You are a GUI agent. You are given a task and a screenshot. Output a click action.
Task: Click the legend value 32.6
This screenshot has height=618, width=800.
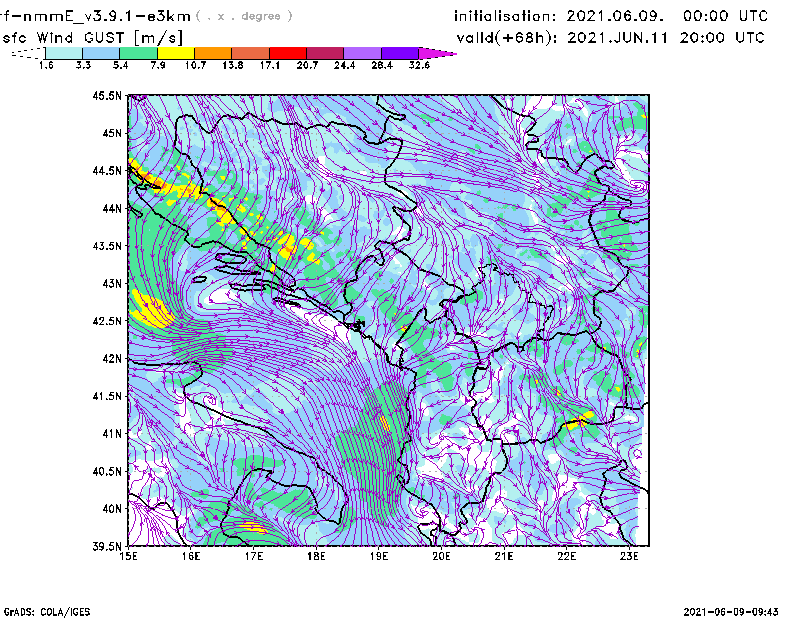[x=419, y=65]
